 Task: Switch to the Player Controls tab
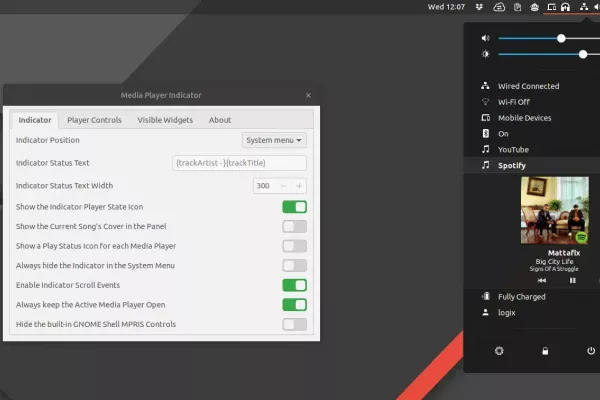pyautogui.click(x=94, y=120)
